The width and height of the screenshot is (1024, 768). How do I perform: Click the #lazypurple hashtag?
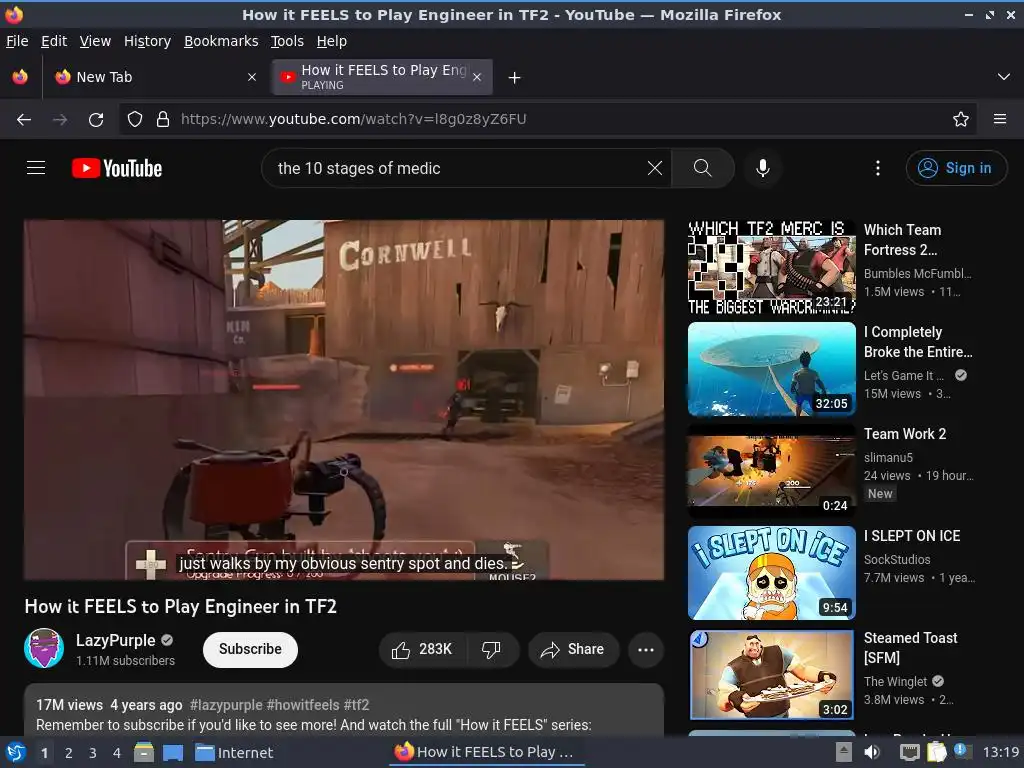pos(226,705)
